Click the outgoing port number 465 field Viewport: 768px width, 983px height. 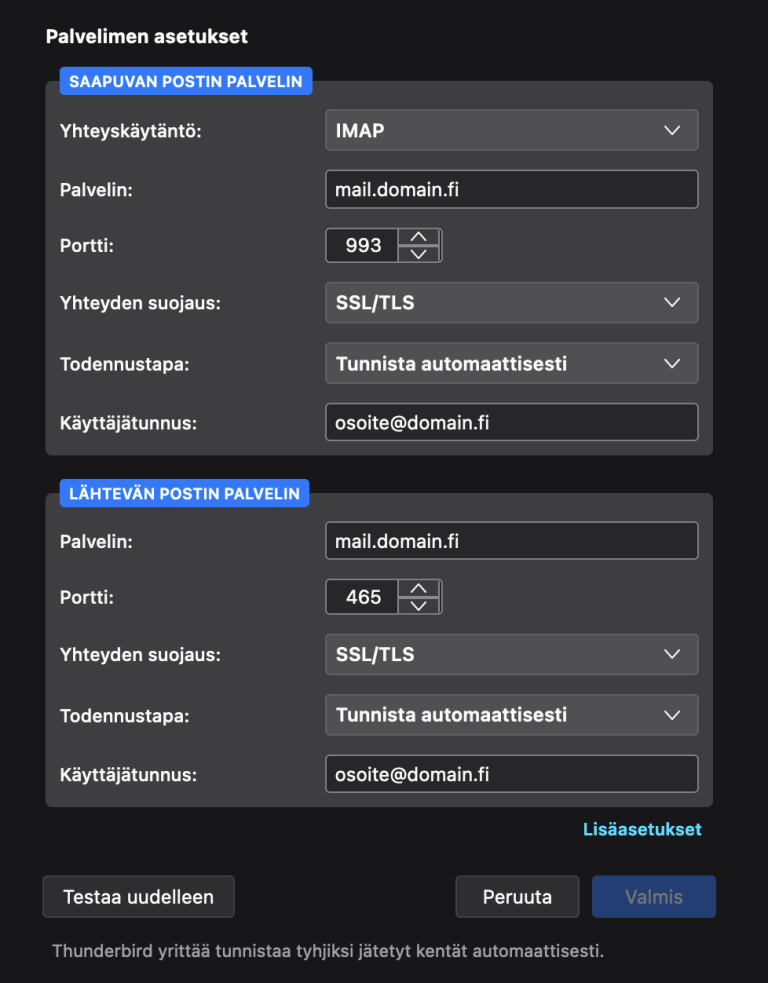click(362, 597)
